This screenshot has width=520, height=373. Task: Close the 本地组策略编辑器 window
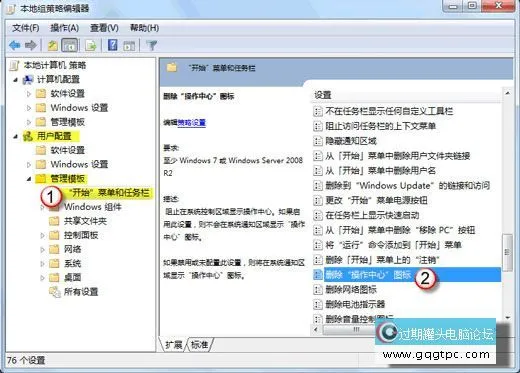[x=498, y=6]
